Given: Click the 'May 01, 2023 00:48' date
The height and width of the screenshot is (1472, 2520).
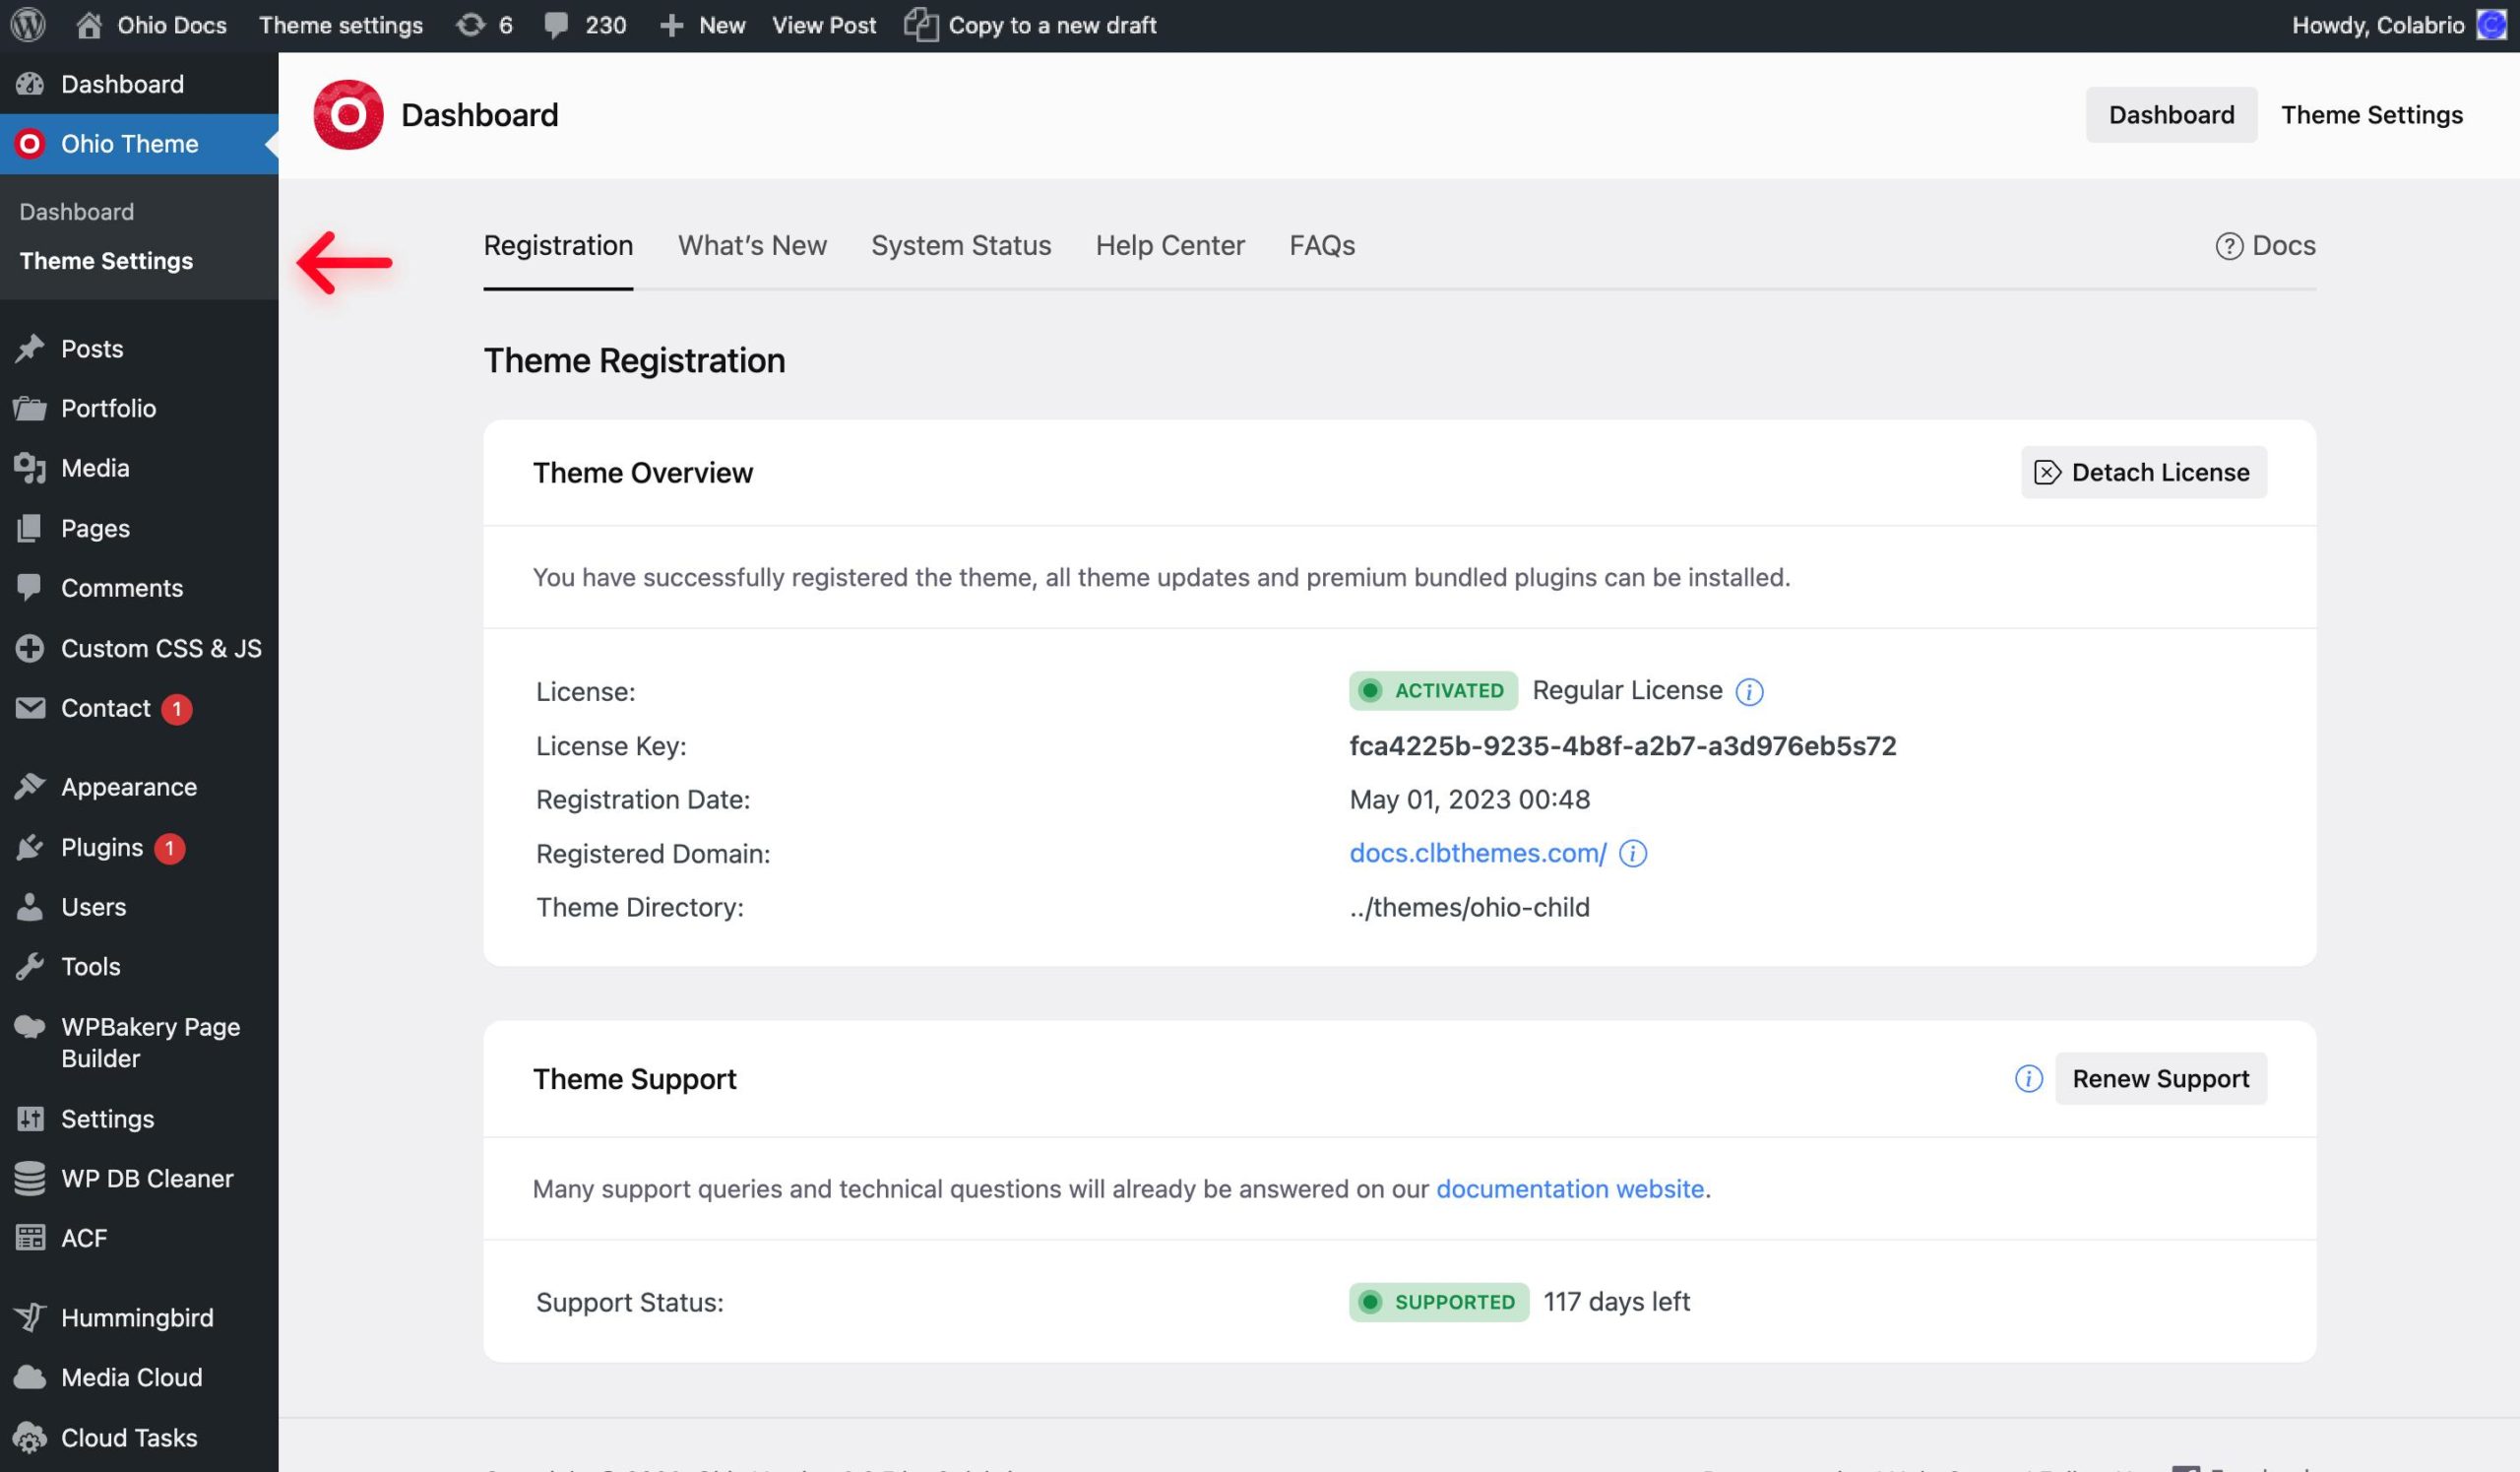Looking at the screenshot, I should 1470,800.
